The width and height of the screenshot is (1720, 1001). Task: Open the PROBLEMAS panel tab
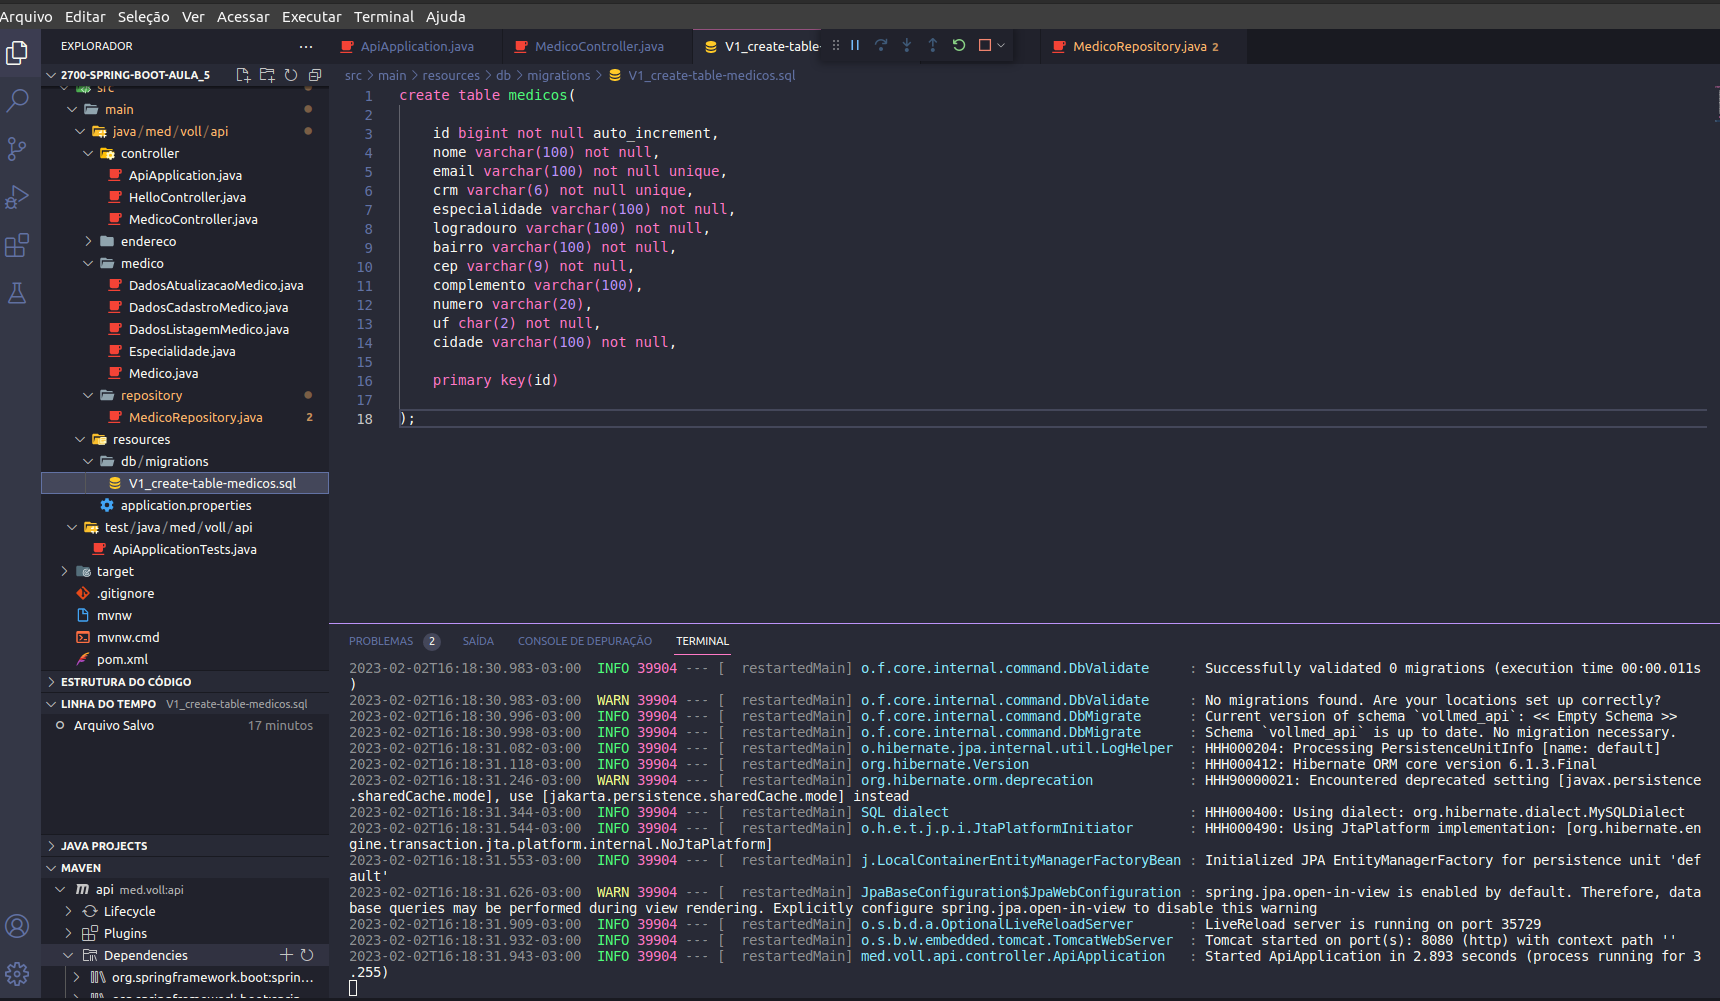pos(381,641)
